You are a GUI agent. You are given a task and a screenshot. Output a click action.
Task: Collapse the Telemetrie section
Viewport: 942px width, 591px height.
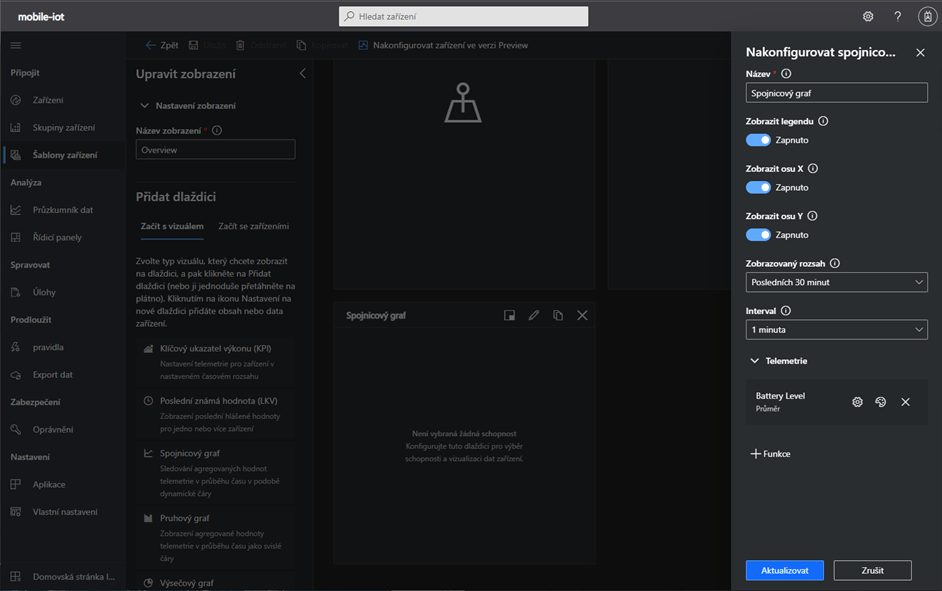pyautogui.click(x=754, y=361)
